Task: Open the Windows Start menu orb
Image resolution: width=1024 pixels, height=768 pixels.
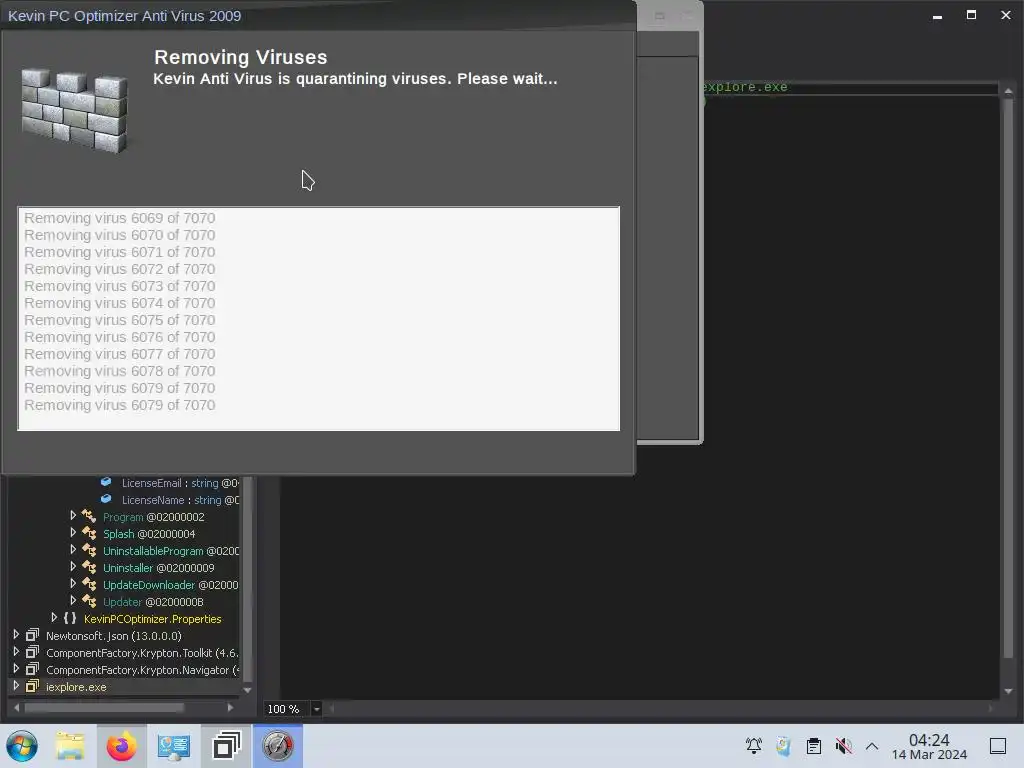Action: click(22, 746)
